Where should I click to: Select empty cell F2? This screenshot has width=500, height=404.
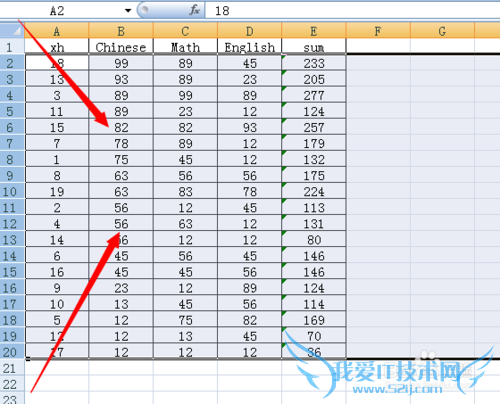(x=378, y=63)
